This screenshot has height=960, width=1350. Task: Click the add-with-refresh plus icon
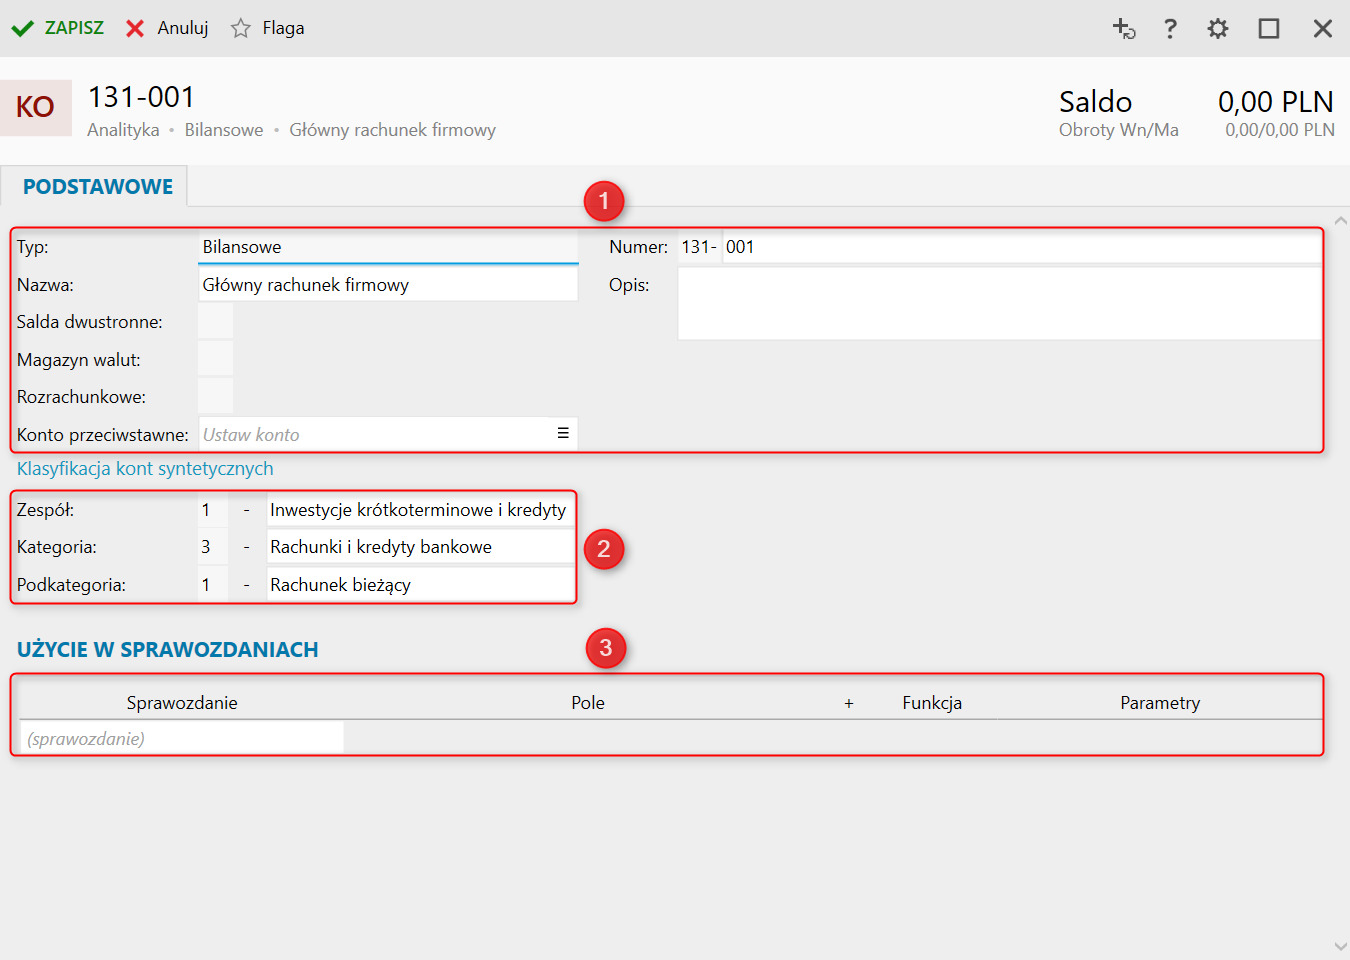click(x=1124, y=28)
